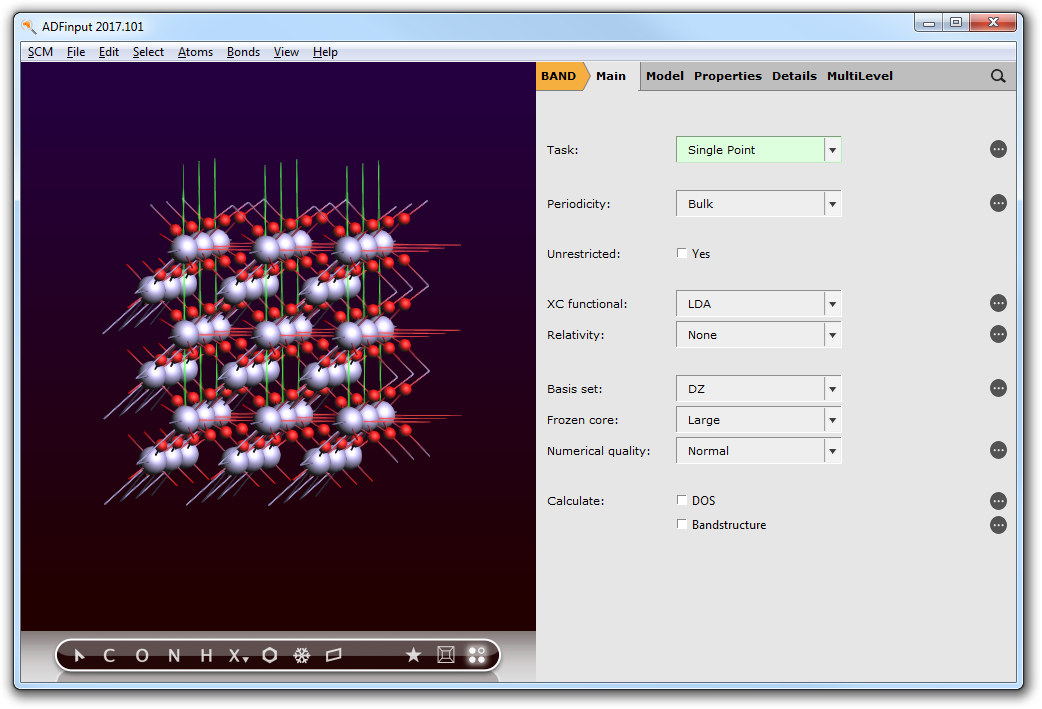Expand the Basis set DZ dropdown

coord(758,389)
